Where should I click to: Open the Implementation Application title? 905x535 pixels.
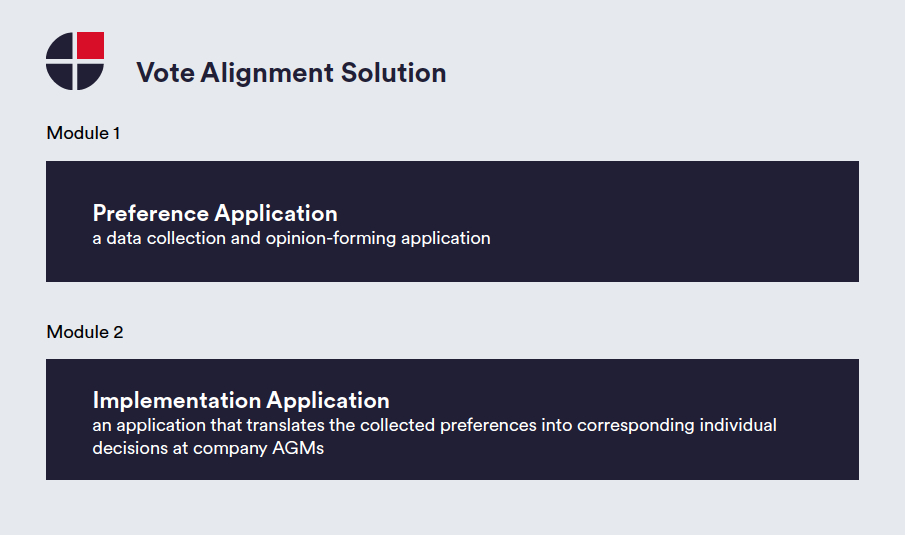point(241,401)
